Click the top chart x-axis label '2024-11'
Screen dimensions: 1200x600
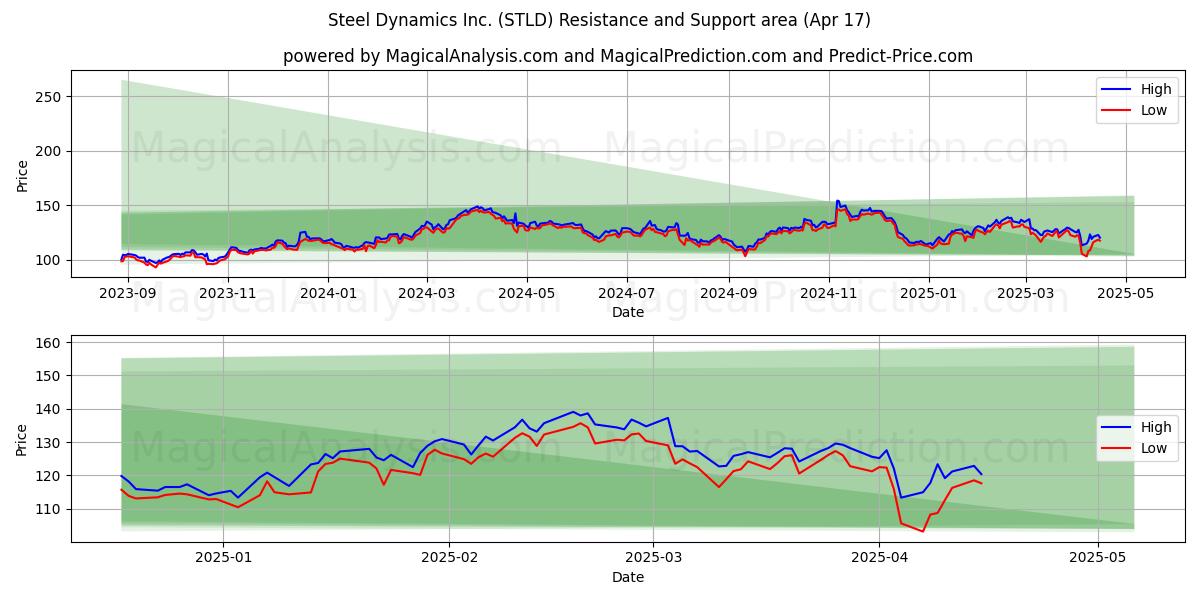point(829,293)
